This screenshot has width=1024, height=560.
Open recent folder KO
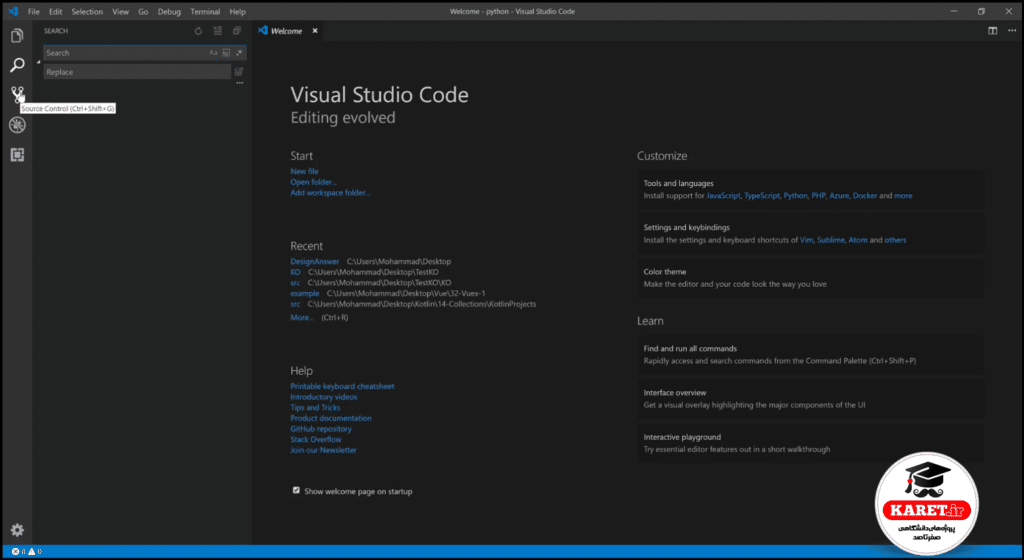tap(295, 272)
